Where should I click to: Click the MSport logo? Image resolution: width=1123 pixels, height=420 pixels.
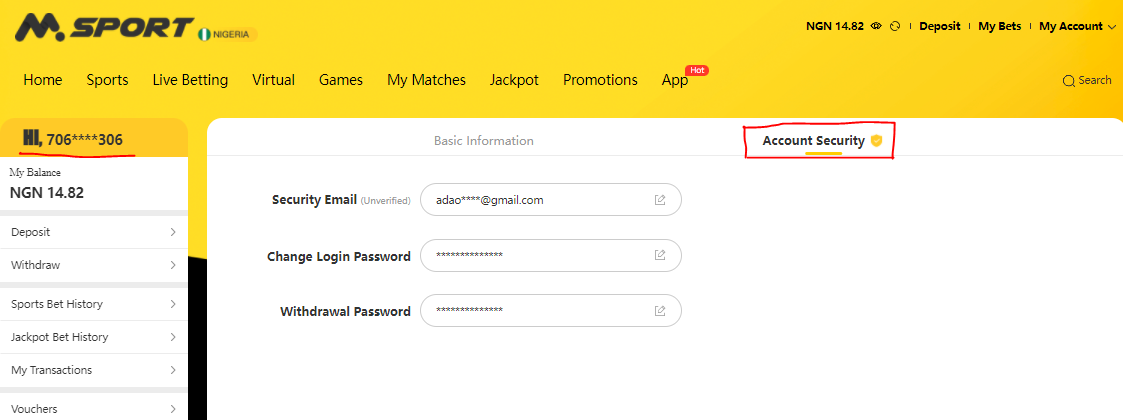click(105, 27)
